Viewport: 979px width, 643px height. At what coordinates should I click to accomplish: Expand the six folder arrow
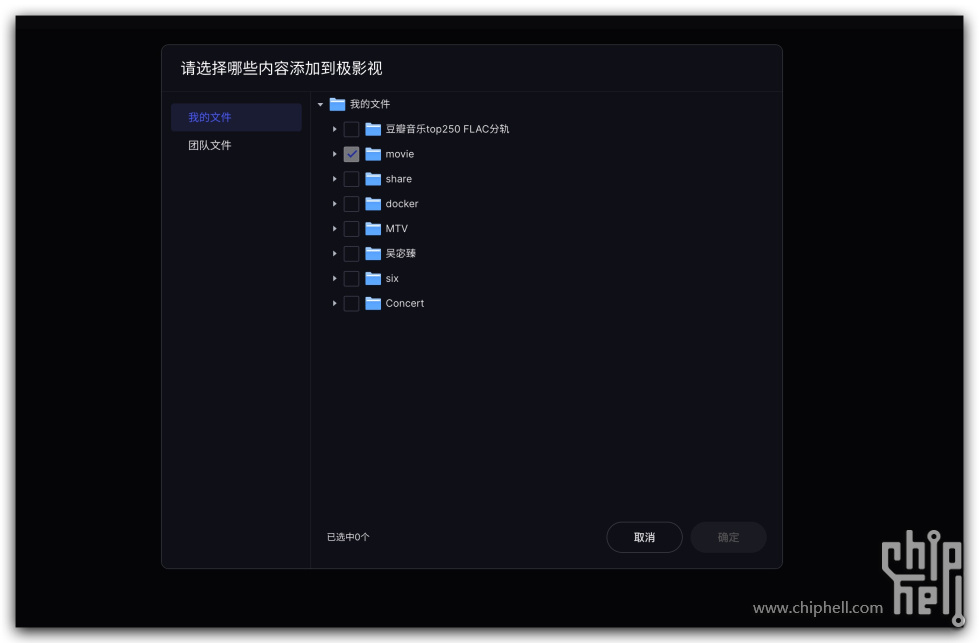(335, 278)
